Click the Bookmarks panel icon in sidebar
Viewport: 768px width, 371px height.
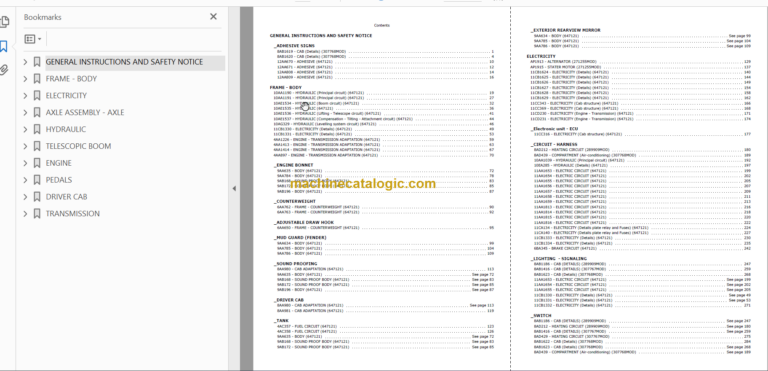[4, 47]
